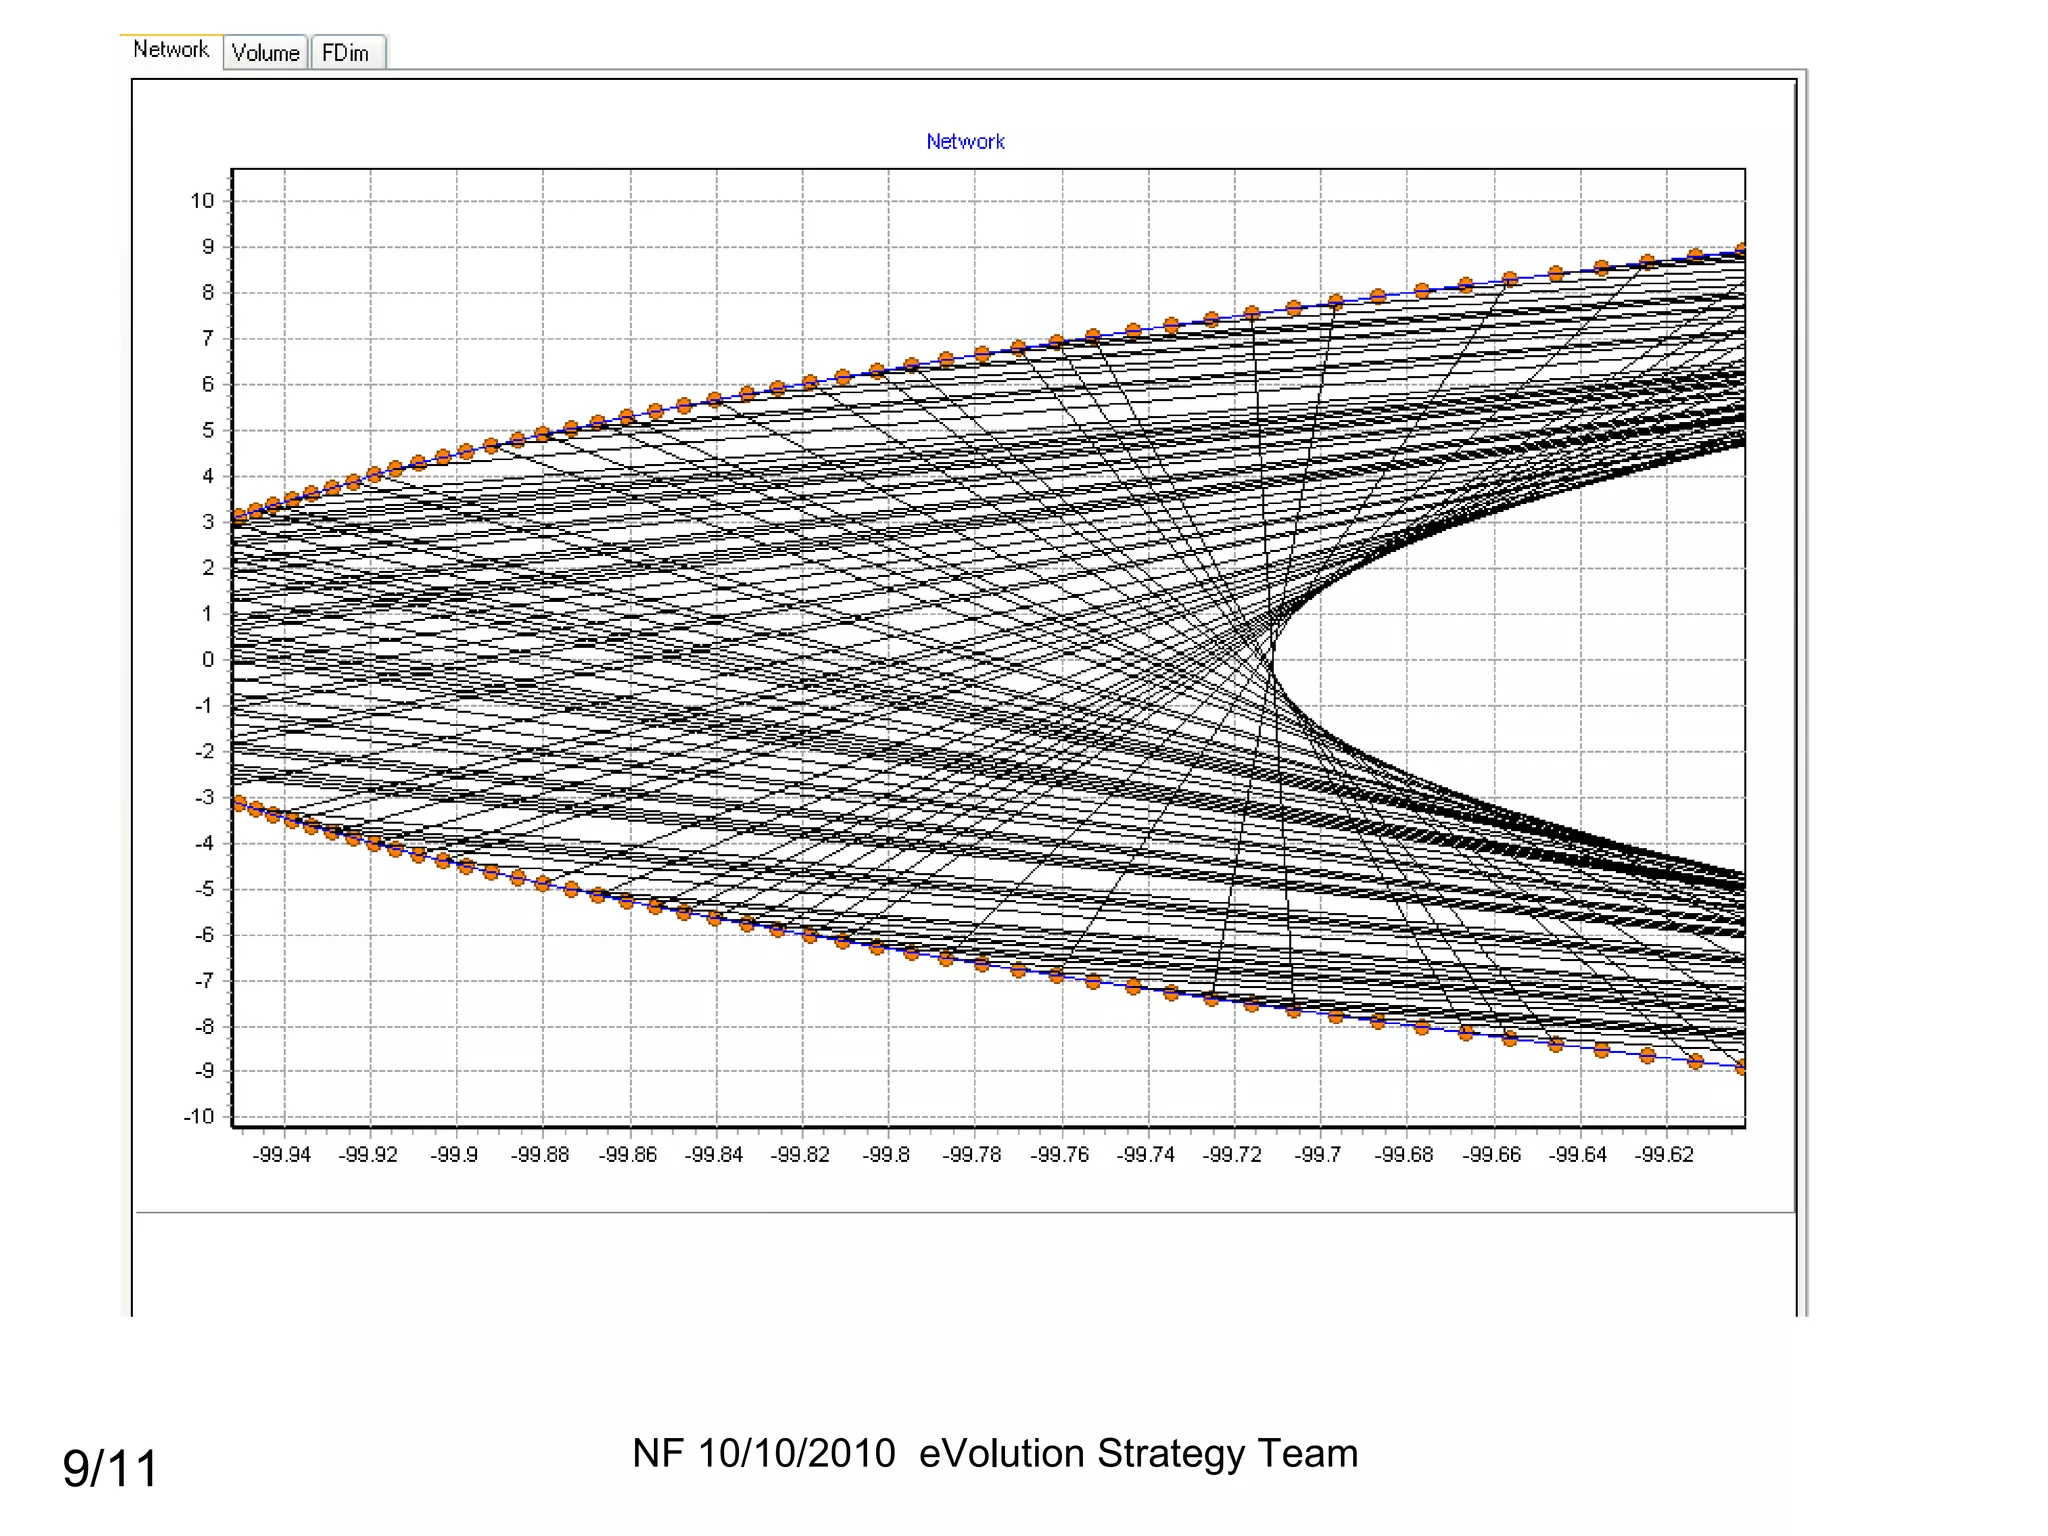2048x1536 pixels.
Task: Click the x-axis label '-99.9'
Action: click(454, 1155)
